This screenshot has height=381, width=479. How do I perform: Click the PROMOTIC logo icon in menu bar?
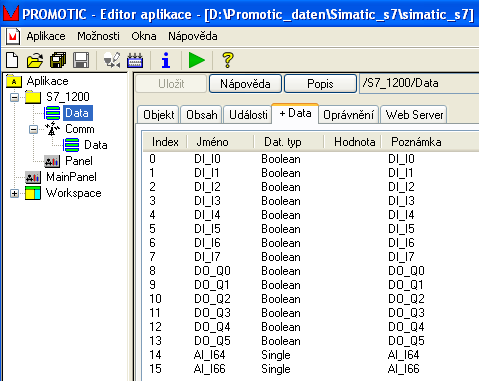pyautogui.click(x=13, y=36)
